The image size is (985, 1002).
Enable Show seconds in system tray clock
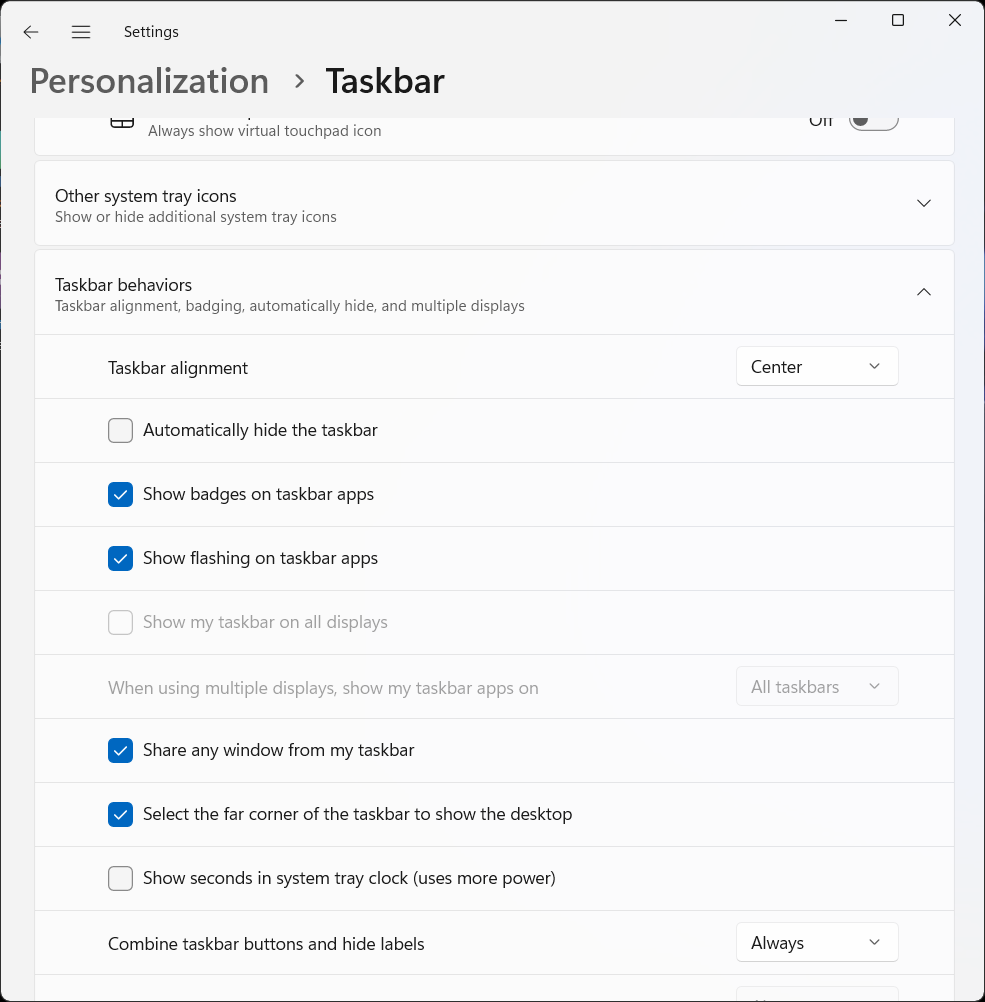[121, 878]
